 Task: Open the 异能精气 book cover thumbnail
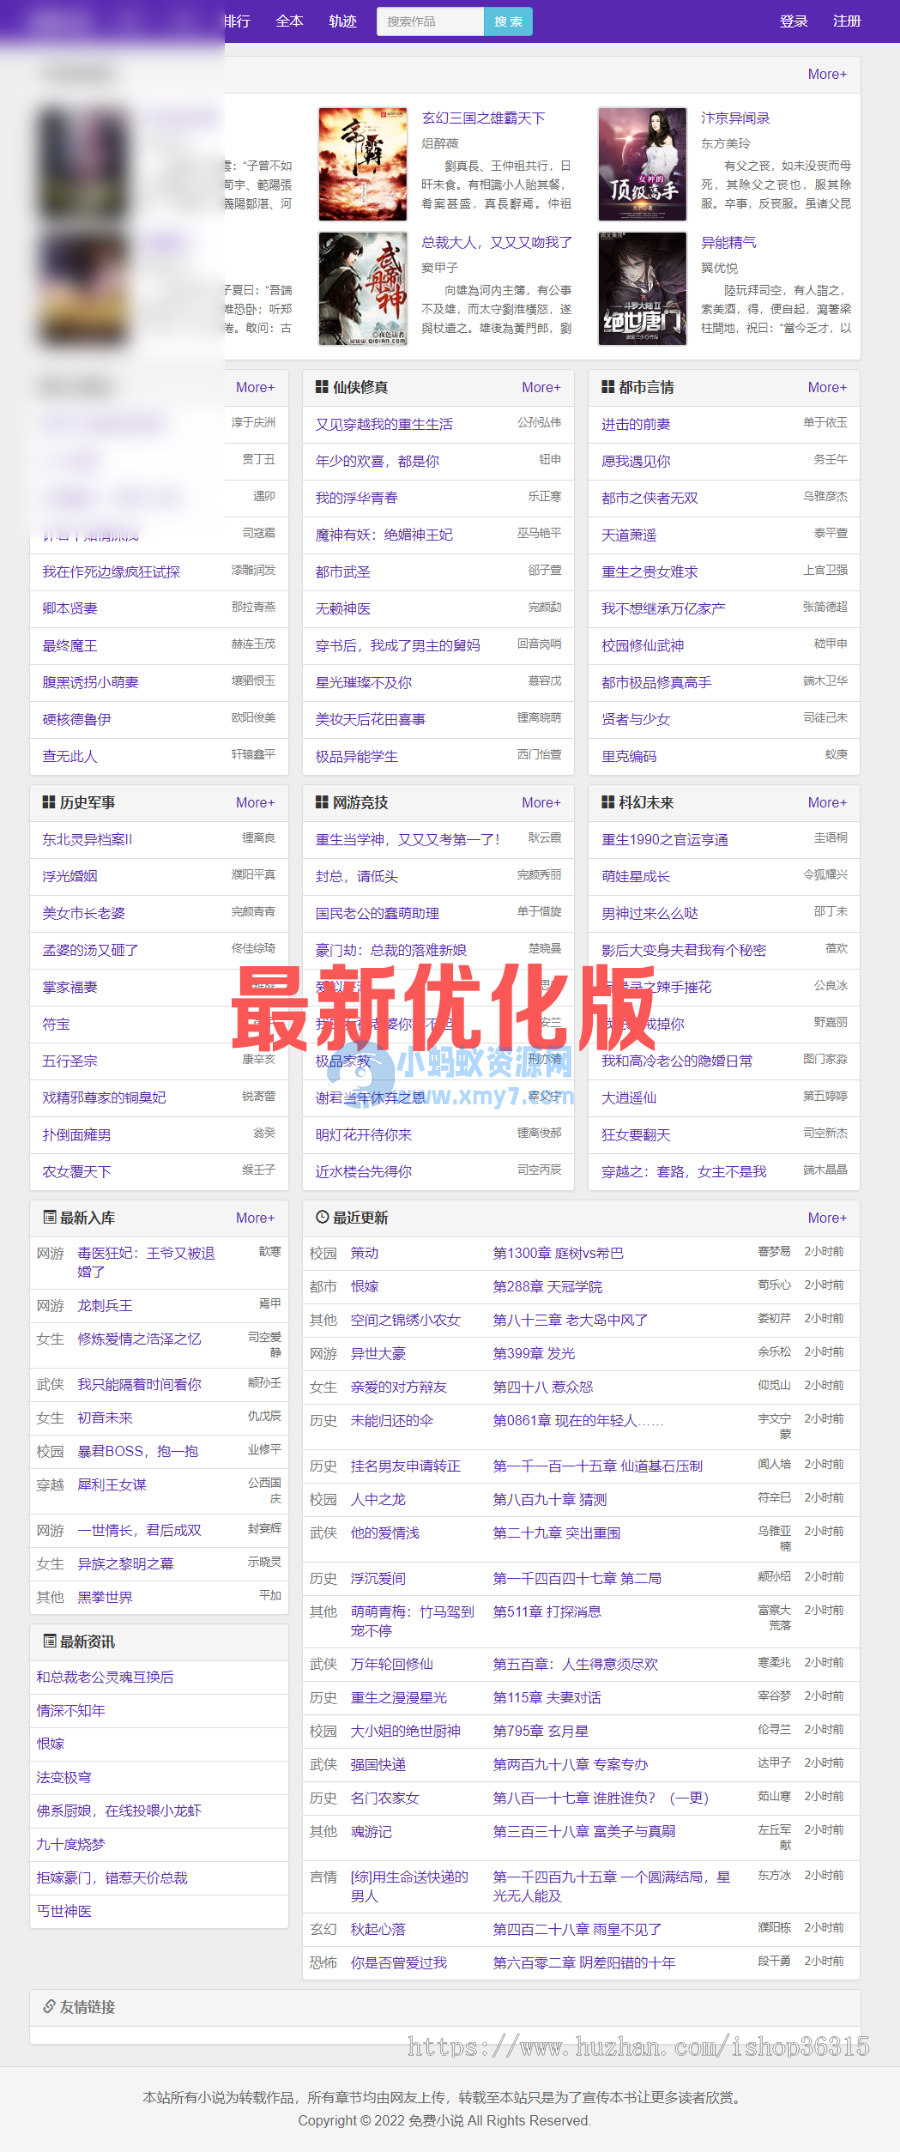[643, 289]
